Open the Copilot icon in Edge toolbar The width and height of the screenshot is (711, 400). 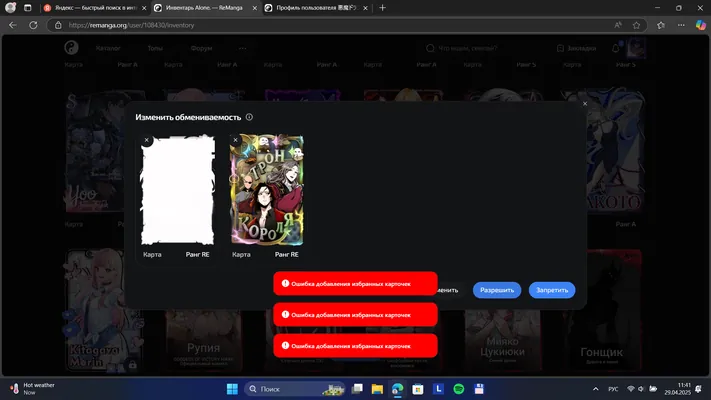(x=701, y=25)
